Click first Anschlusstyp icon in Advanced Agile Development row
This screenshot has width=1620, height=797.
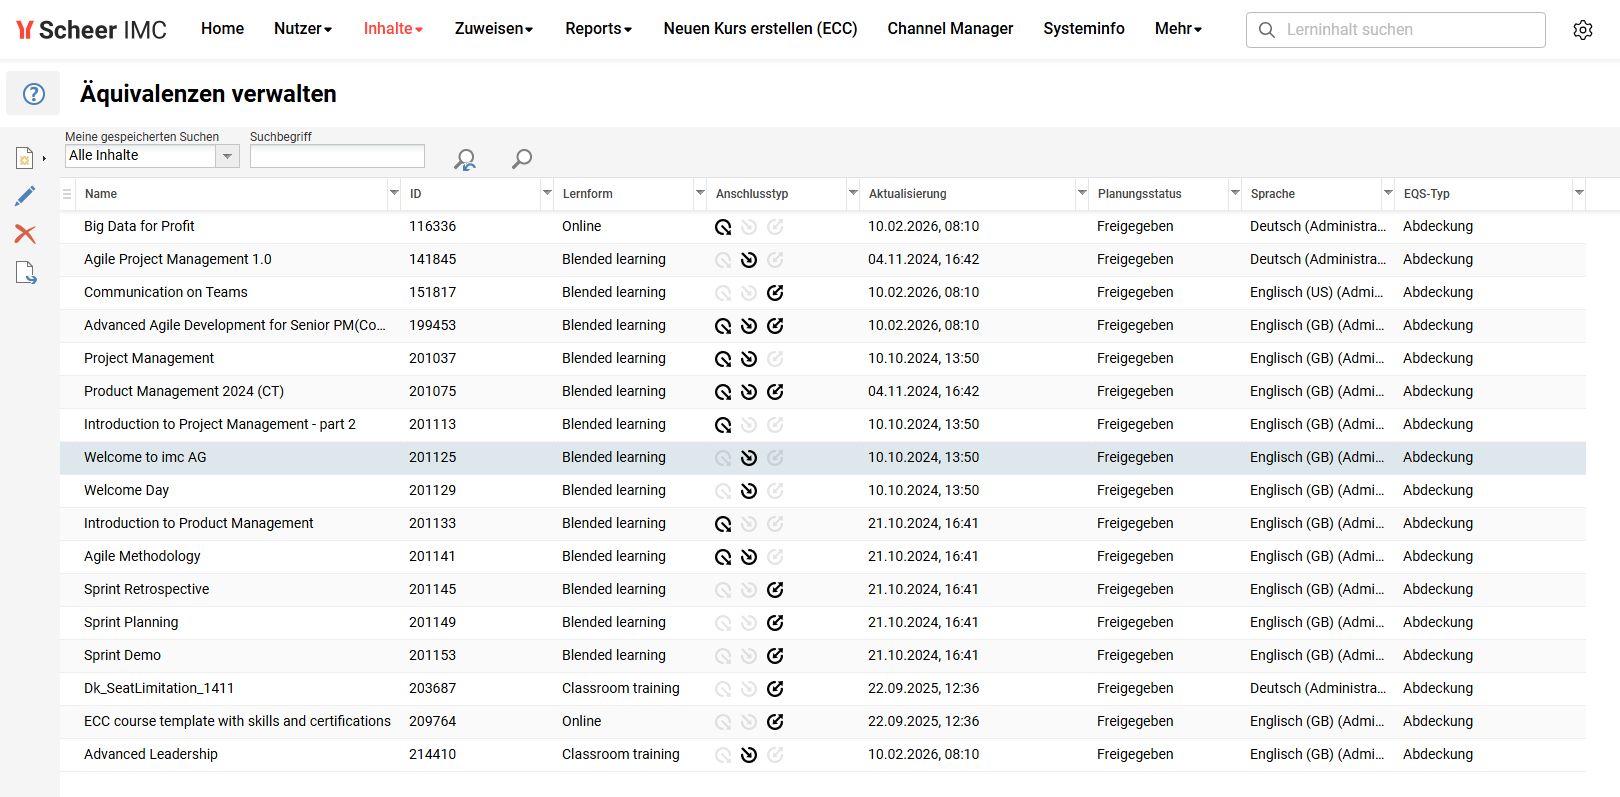(723, 326)
